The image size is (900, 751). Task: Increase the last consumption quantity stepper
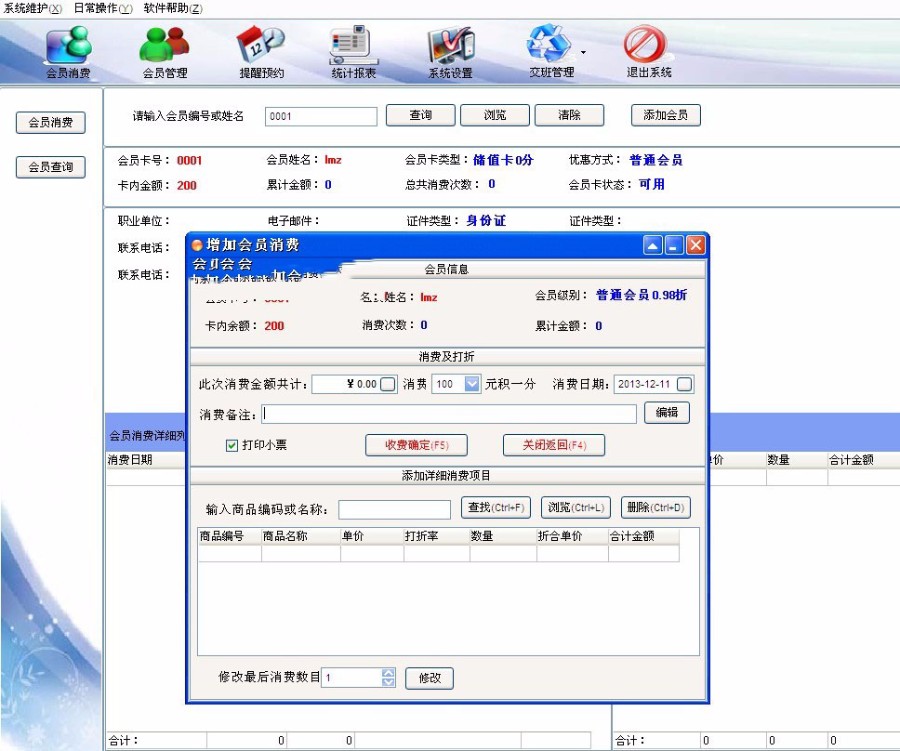tap(389, 673)
